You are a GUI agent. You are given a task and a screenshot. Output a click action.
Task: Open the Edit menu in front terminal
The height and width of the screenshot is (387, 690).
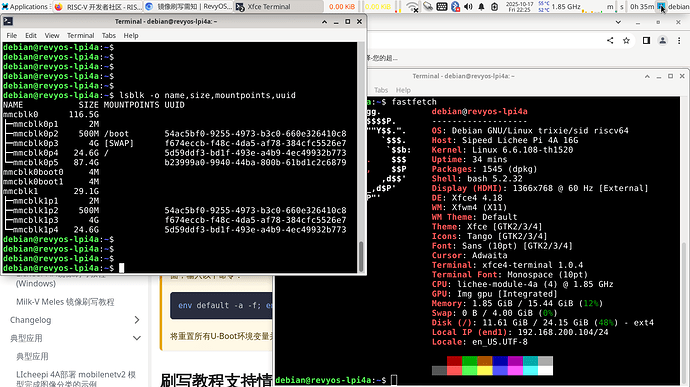pos(31,35)
